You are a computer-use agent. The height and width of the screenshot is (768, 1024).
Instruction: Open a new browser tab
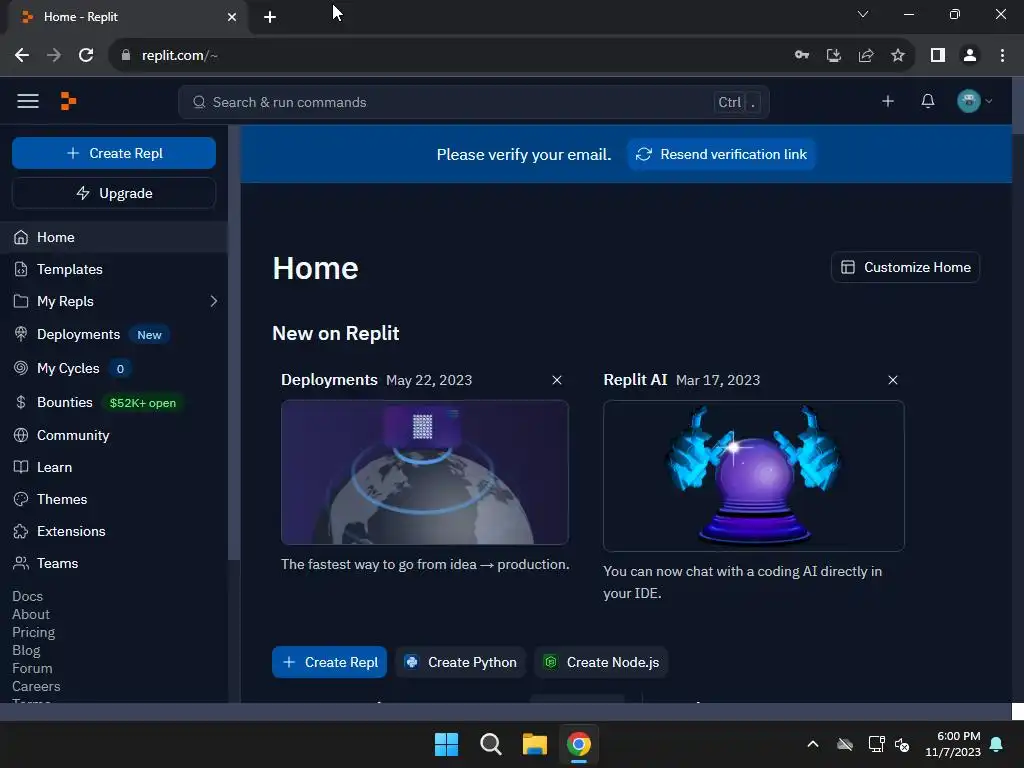270,17
